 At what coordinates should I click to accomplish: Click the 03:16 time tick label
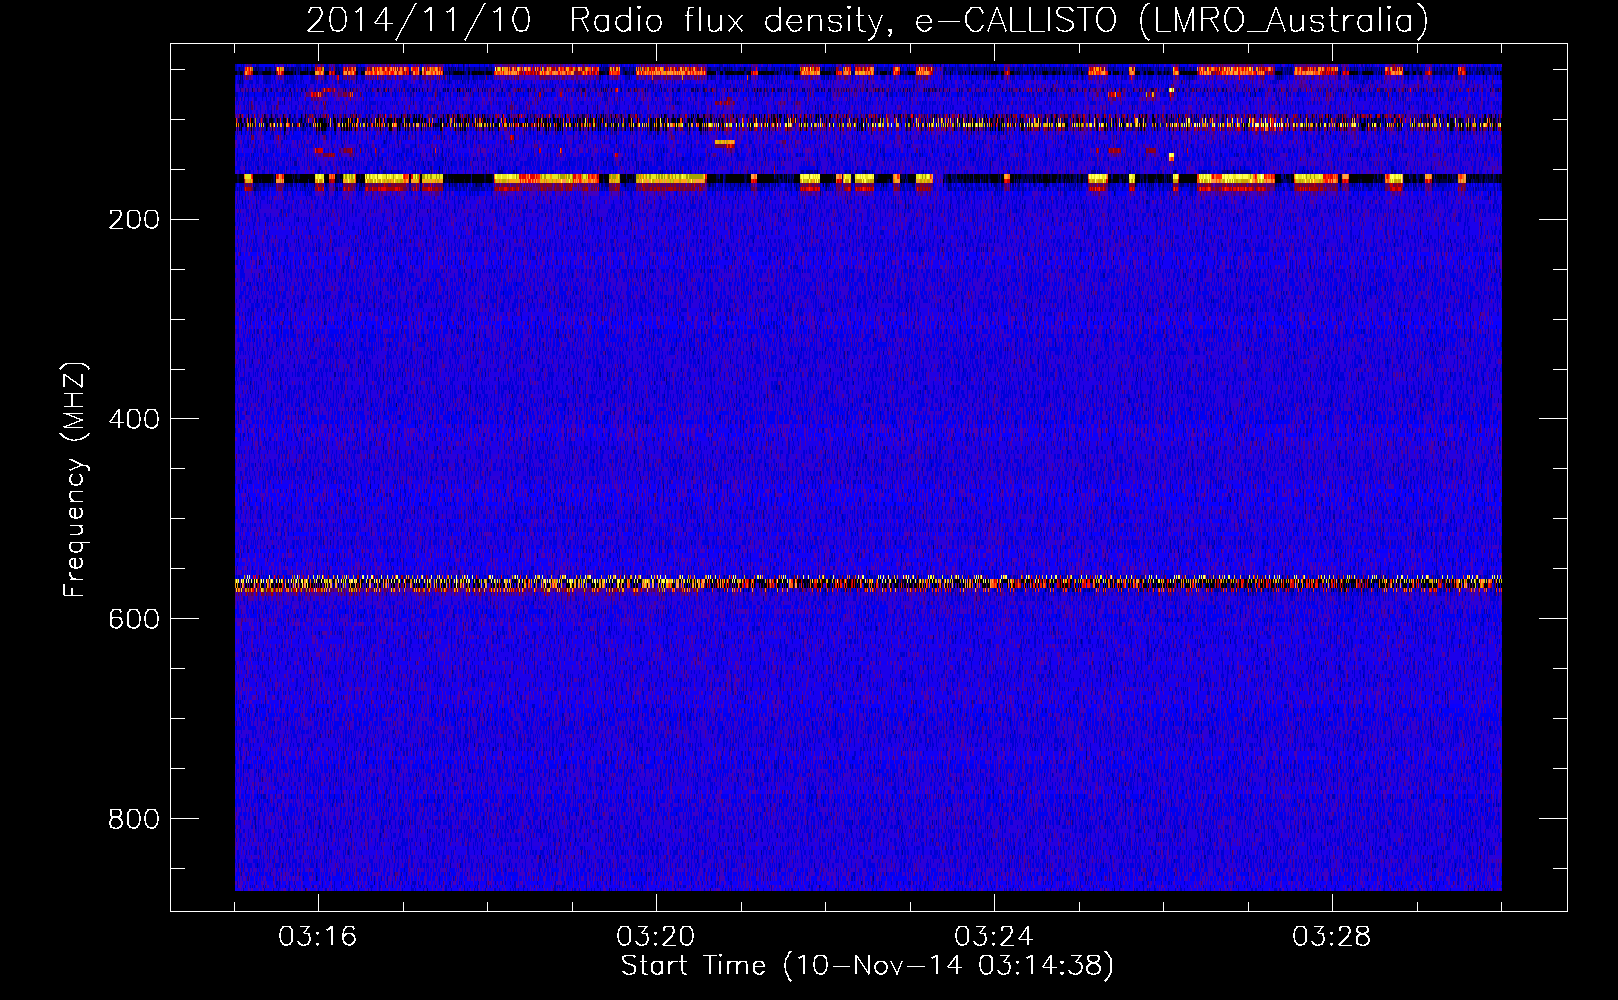(317, 936)
